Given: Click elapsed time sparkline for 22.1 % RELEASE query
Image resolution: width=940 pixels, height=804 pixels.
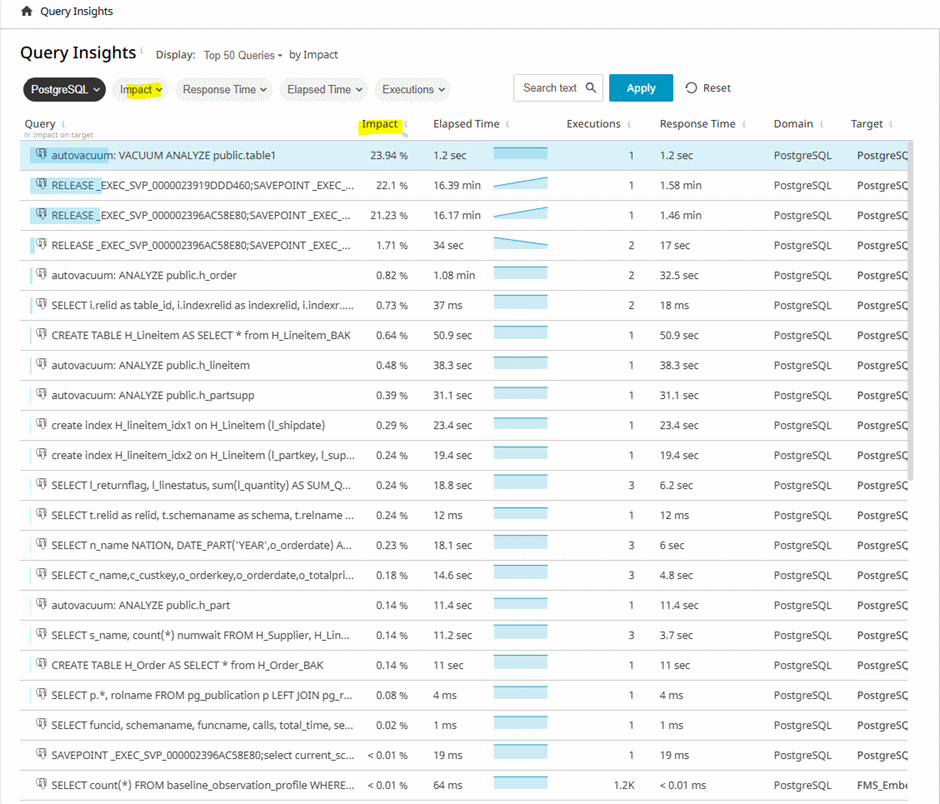Looking at the screenshot, I should [x=520, y=183].
